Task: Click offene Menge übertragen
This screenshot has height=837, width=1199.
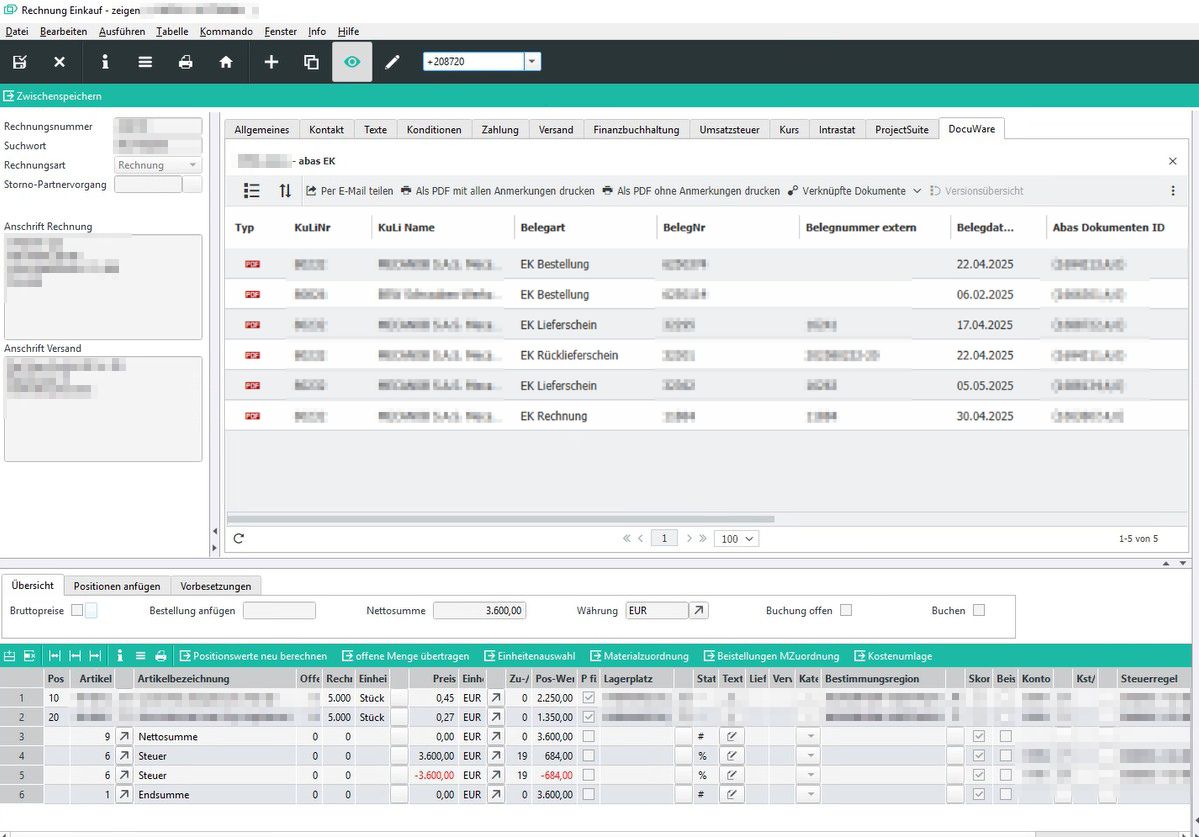Action: pyautogui.click(x=405, y=656)
